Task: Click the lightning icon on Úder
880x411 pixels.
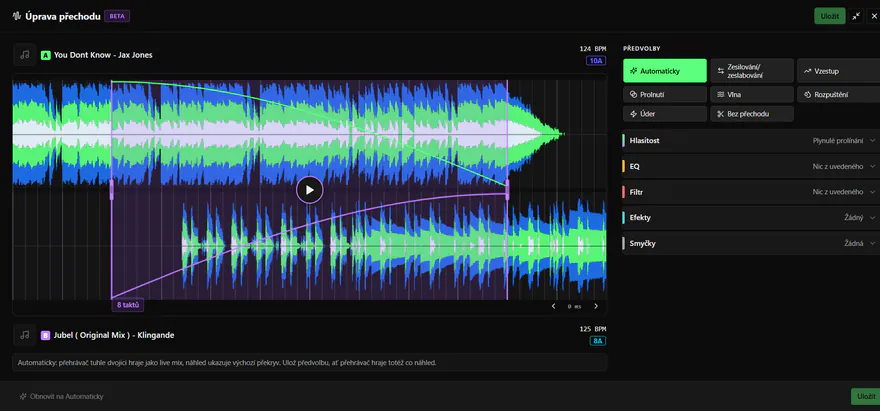Action: [633, 113]
